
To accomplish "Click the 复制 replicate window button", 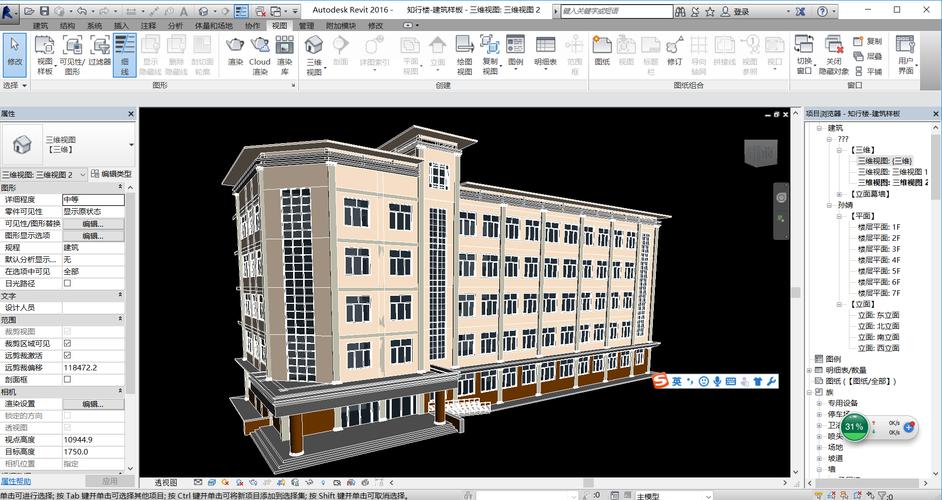I will [x=867, y=41].
